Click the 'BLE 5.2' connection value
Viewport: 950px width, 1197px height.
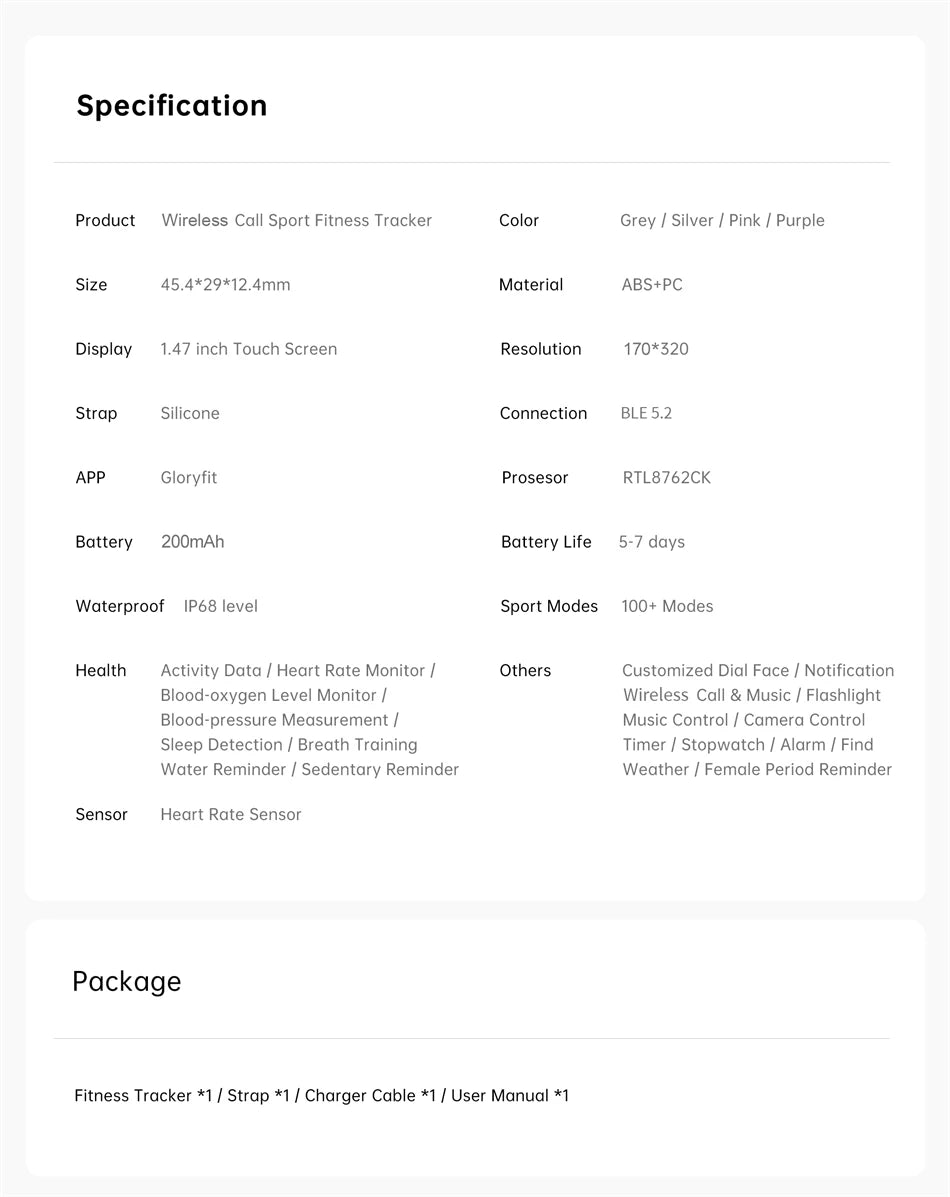tap(646, 413)
